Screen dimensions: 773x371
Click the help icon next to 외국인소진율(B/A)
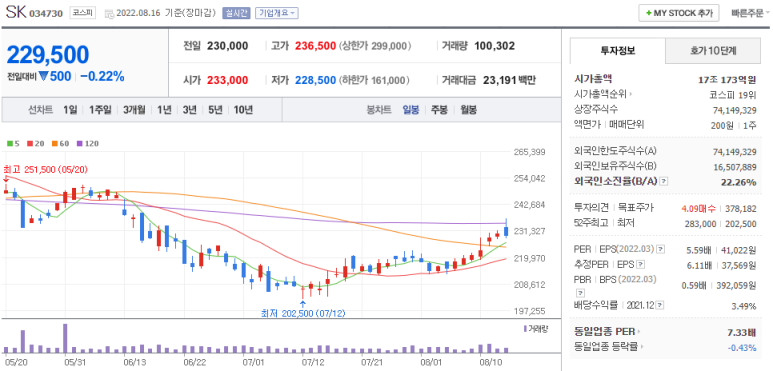[x=664, y=181]
